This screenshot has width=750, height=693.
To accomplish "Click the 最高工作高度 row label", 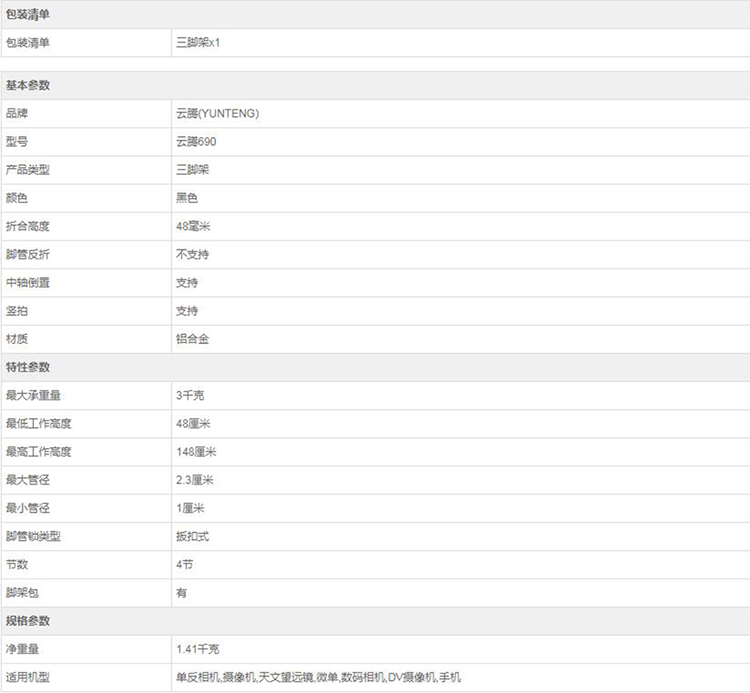I will tap(39, 452).
